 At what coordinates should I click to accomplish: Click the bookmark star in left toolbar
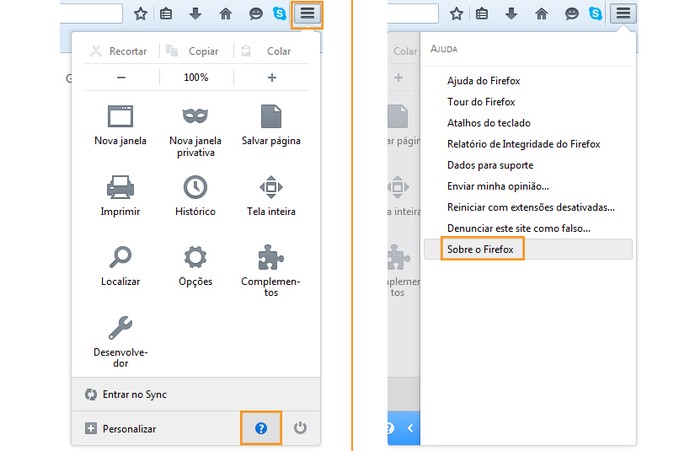tap(141, 14)
